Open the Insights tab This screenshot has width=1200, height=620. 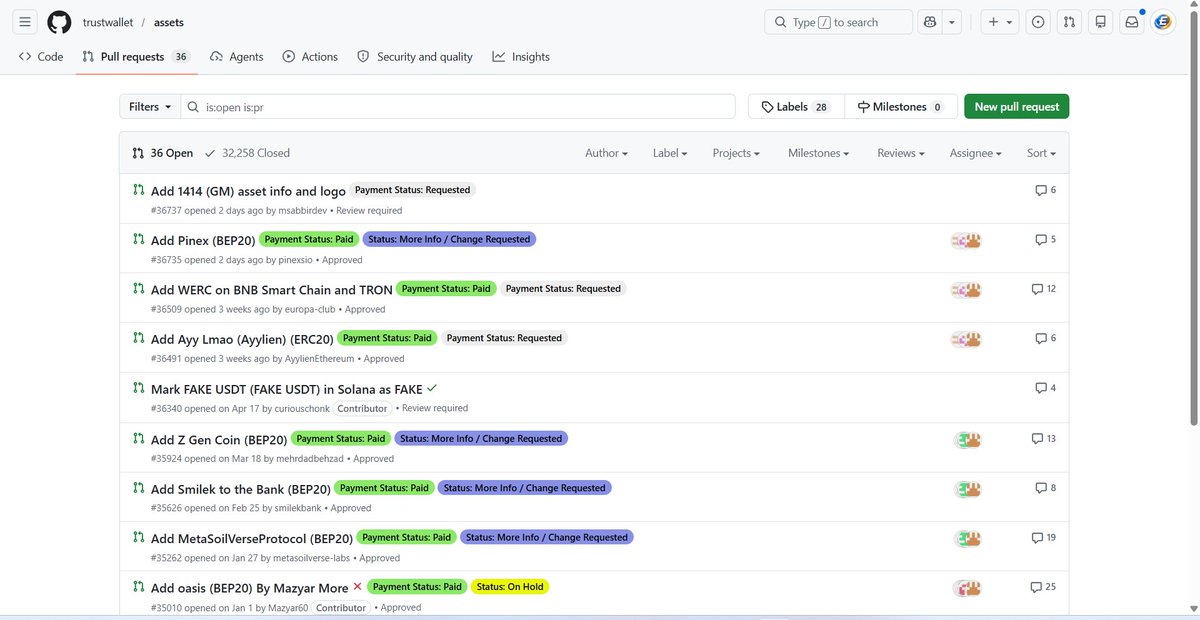point(521,57)
